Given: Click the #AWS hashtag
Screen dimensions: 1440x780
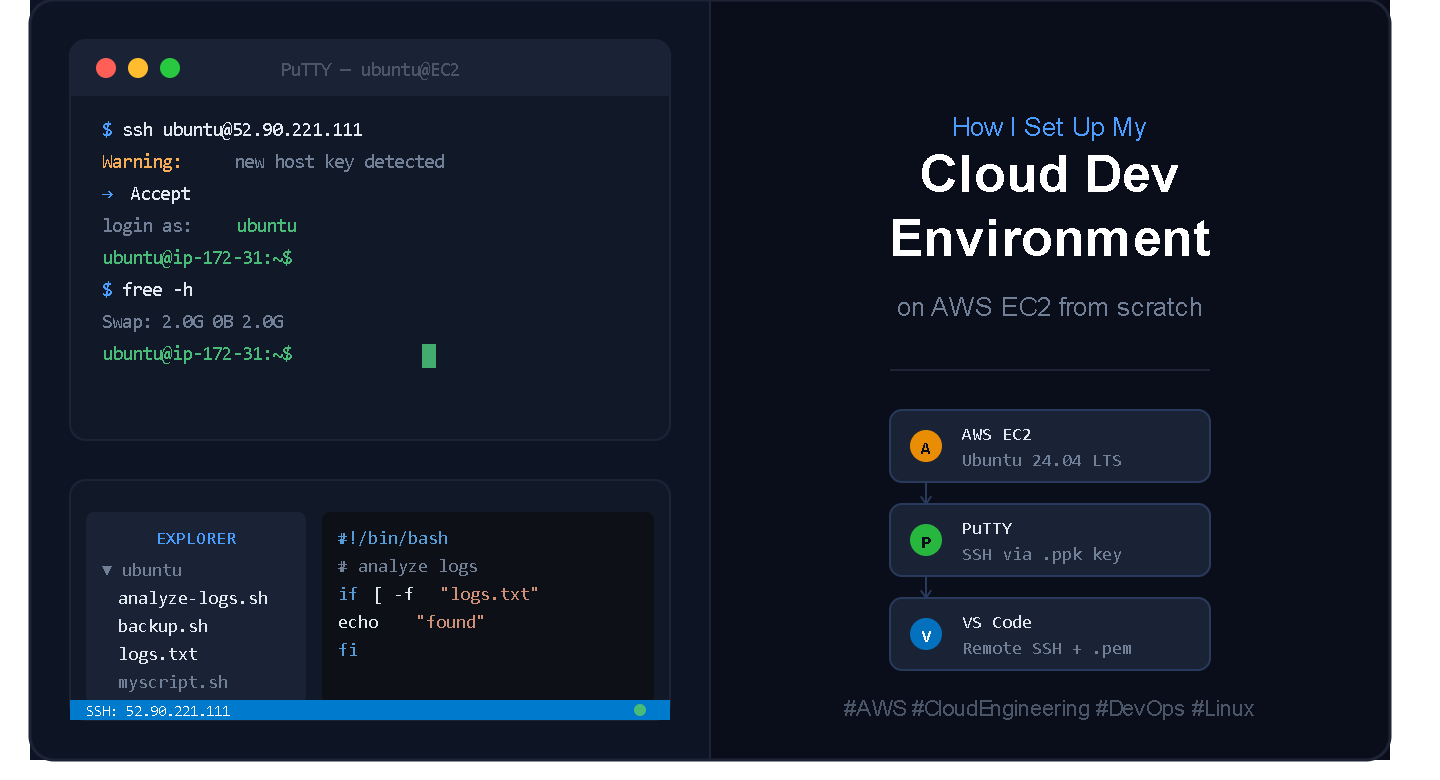Looking at the screenshot, I should click(874, 709).
